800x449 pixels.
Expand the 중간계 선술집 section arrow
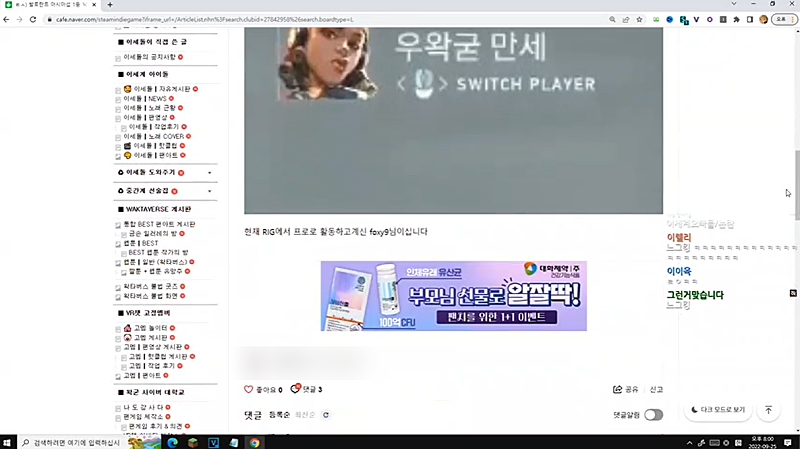click(x=210, y=191)
